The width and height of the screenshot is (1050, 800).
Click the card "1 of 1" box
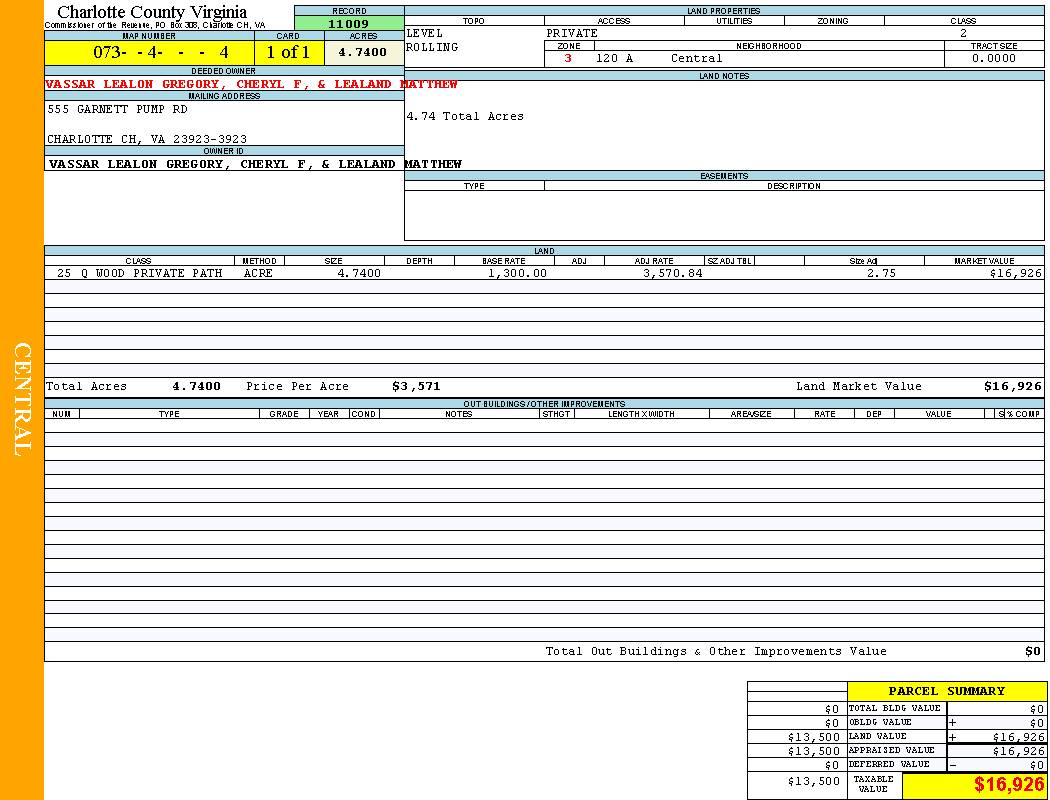288,52
